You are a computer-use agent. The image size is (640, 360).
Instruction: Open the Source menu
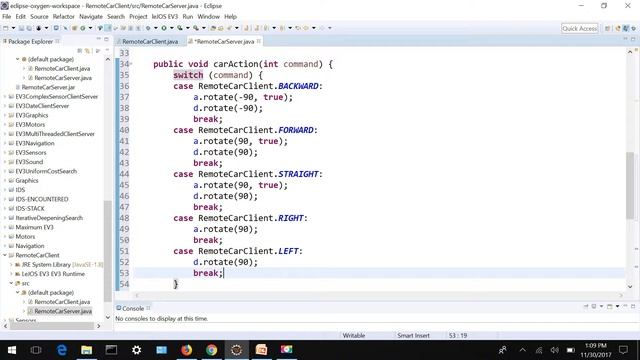39,17
